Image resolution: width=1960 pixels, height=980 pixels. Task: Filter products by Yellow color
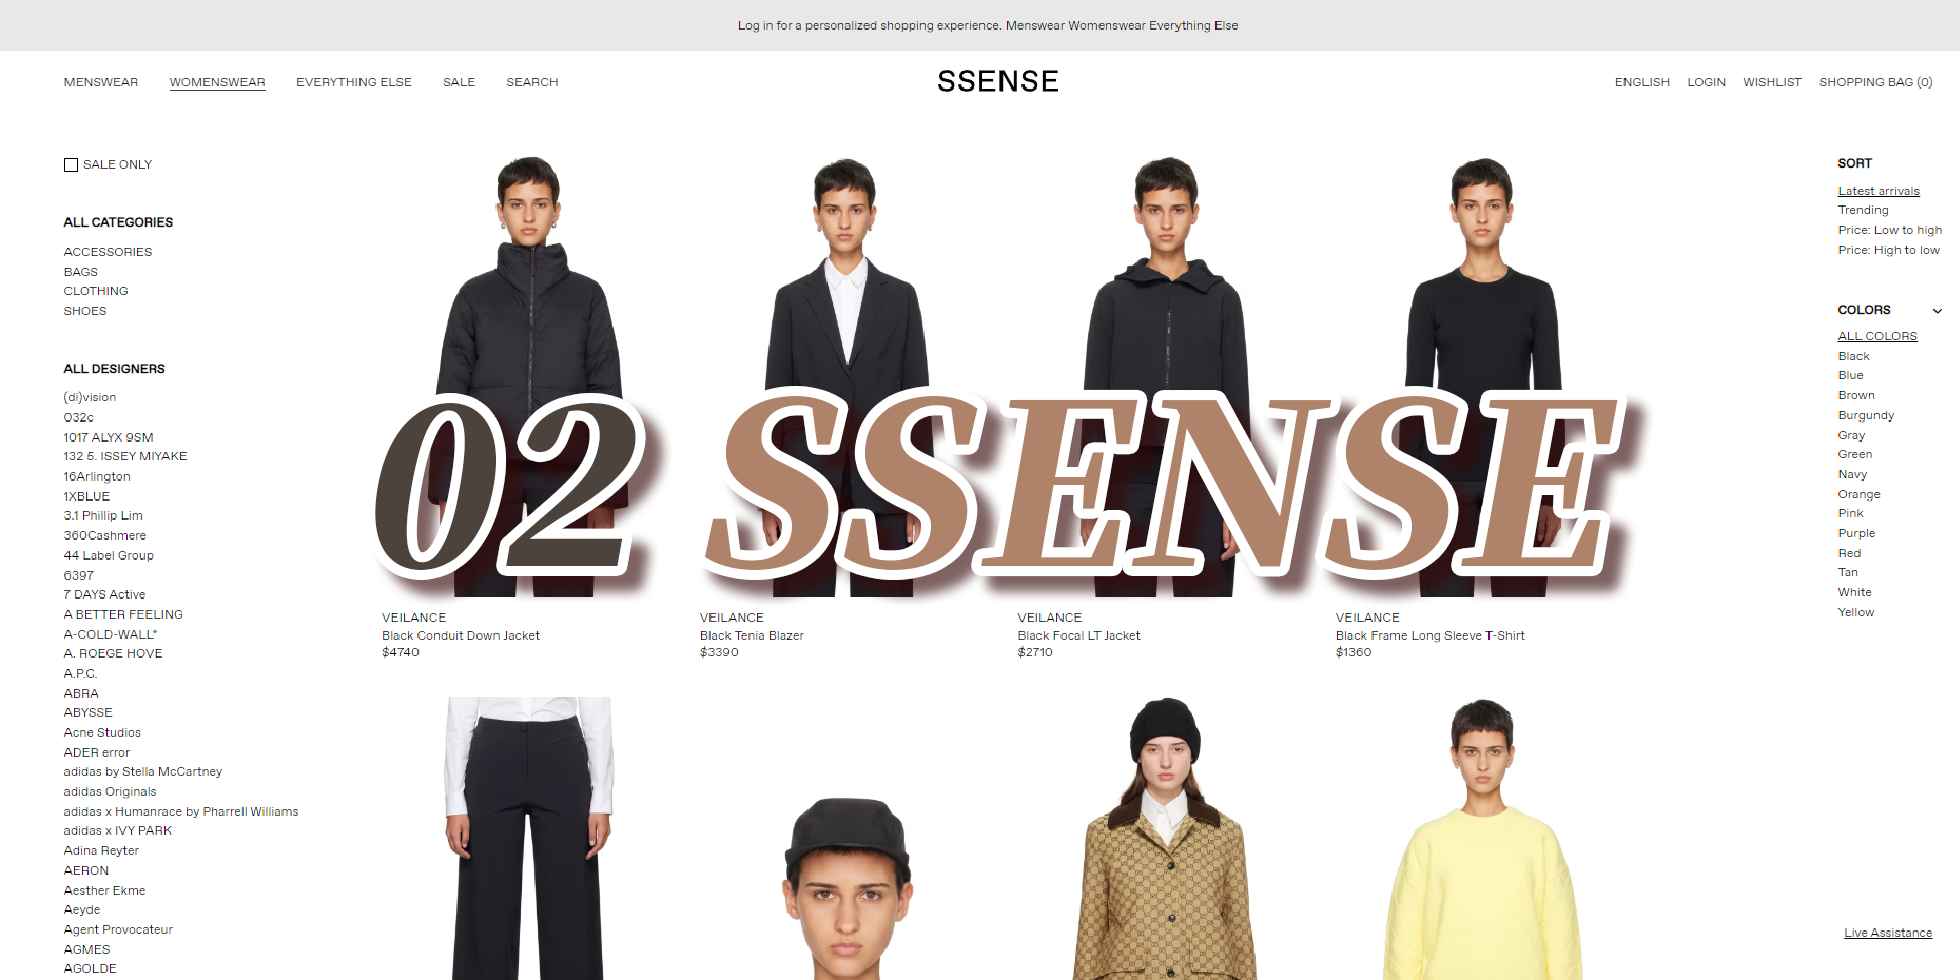click(1856, 612)
